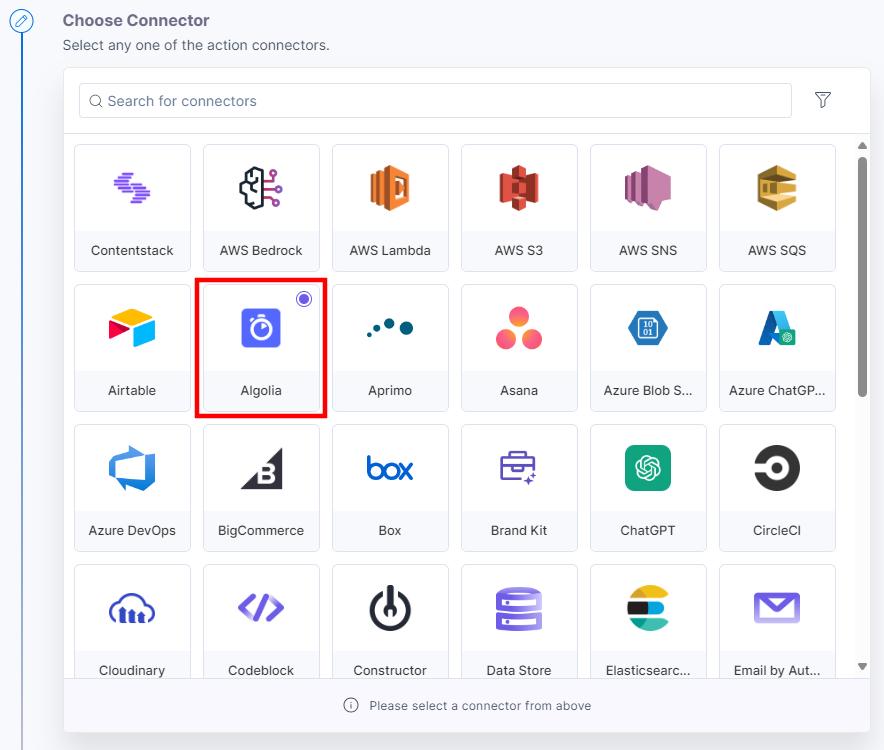Image resolution: width=884 pixels, height=750 pixels.
Task: Click the "CircleCI" label text
Action: click(x=777, y=531)
